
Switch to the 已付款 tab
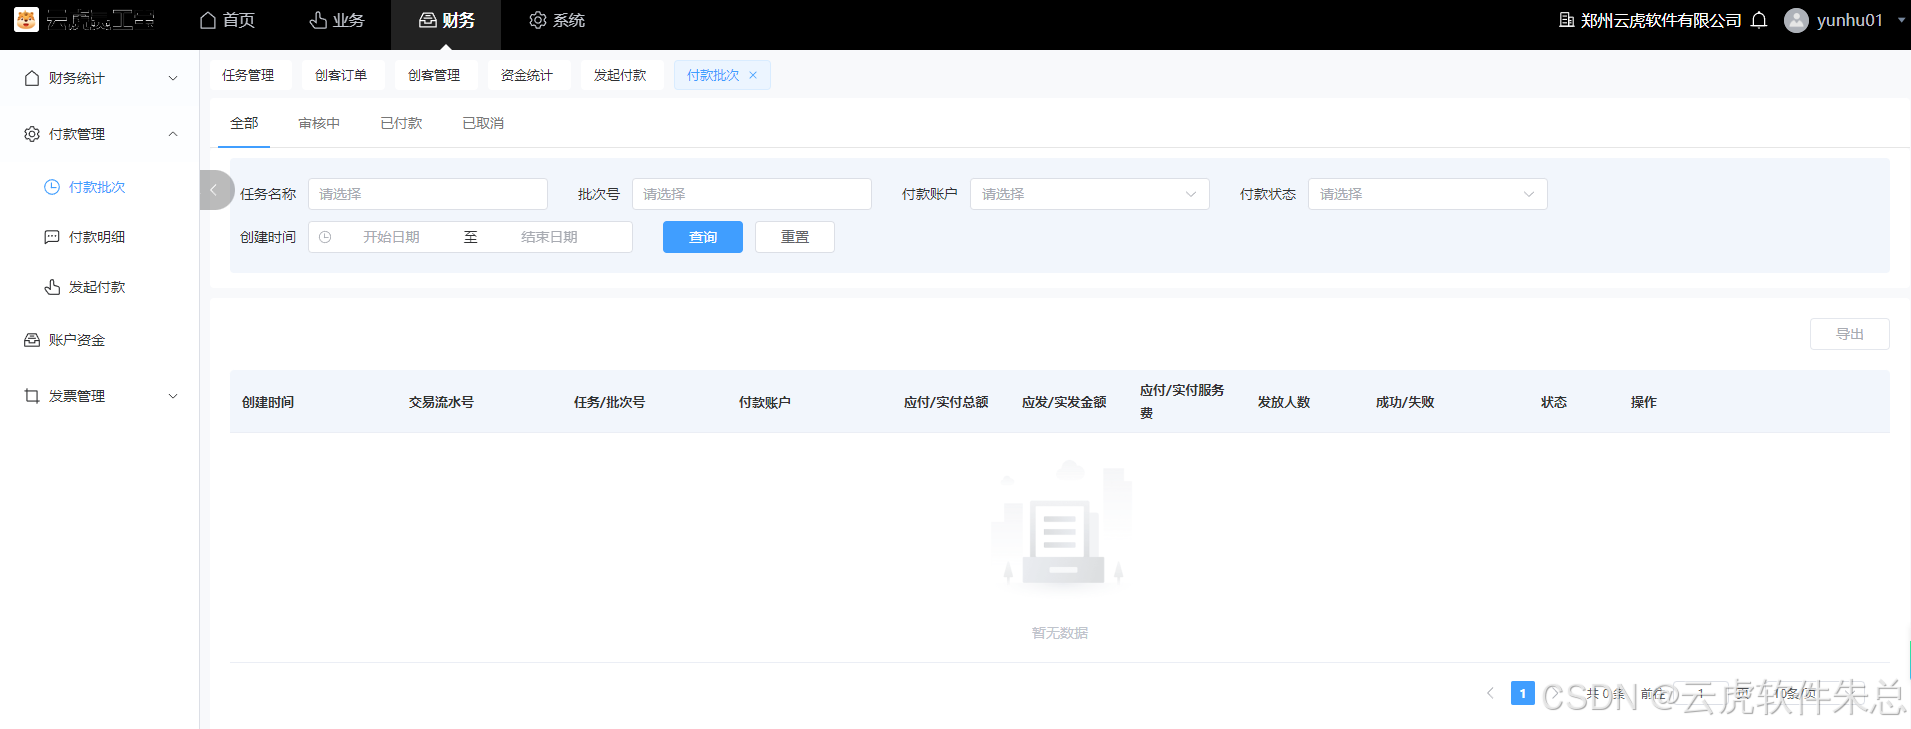click(401, 123)
